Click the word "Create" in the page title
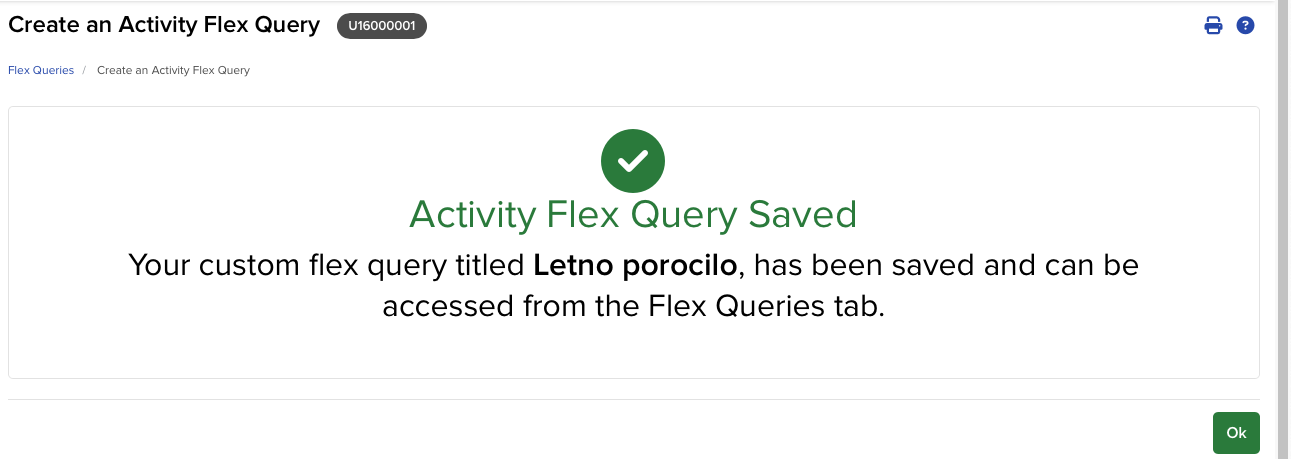Viewport: 1291px width, 459px height. click(44, 26)
